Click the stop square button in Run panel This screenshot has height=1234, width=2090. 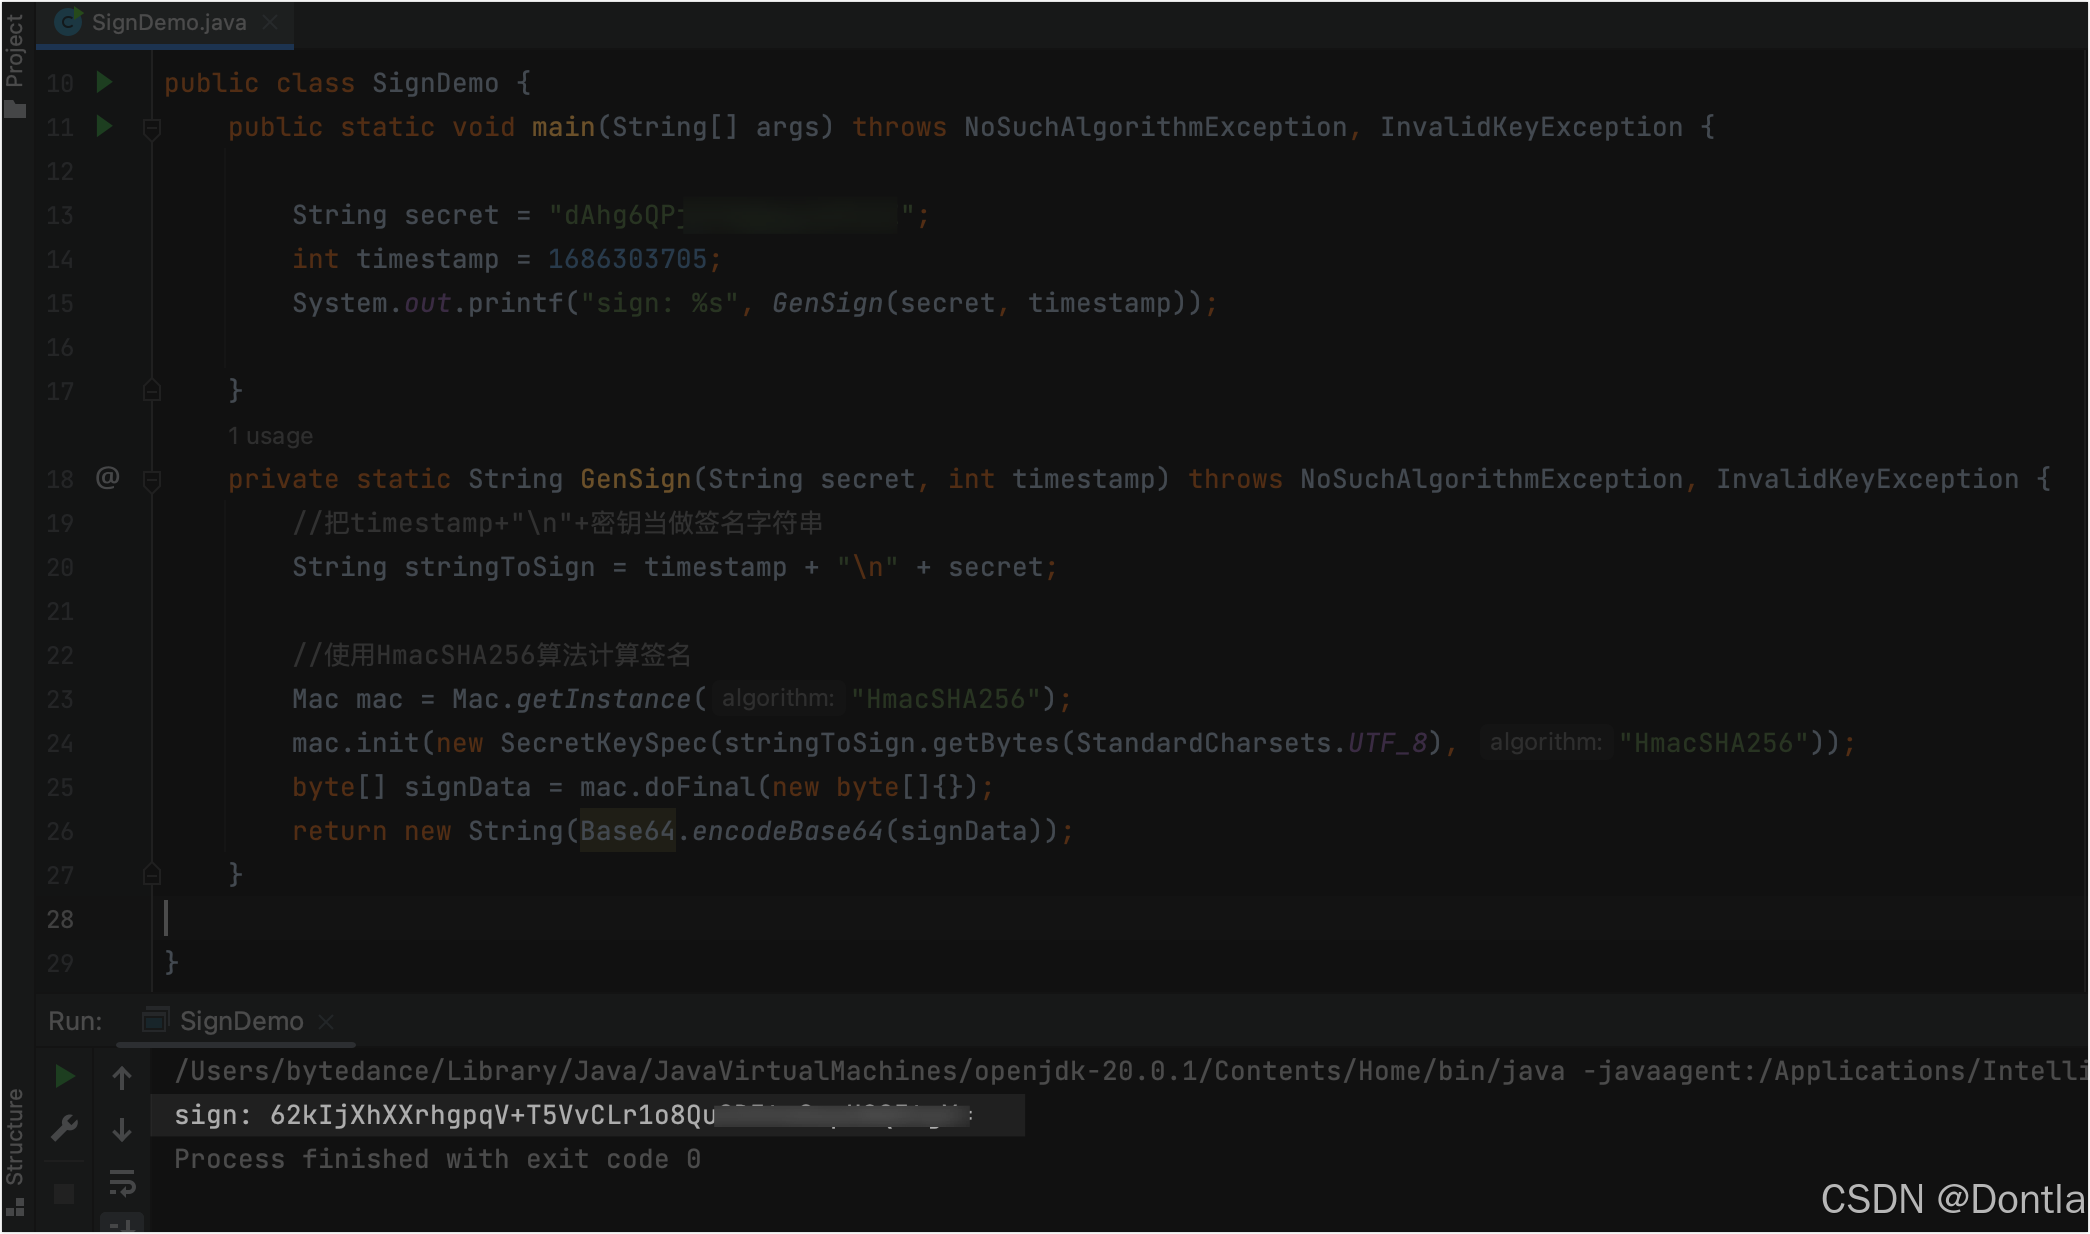coord(64,1194)
